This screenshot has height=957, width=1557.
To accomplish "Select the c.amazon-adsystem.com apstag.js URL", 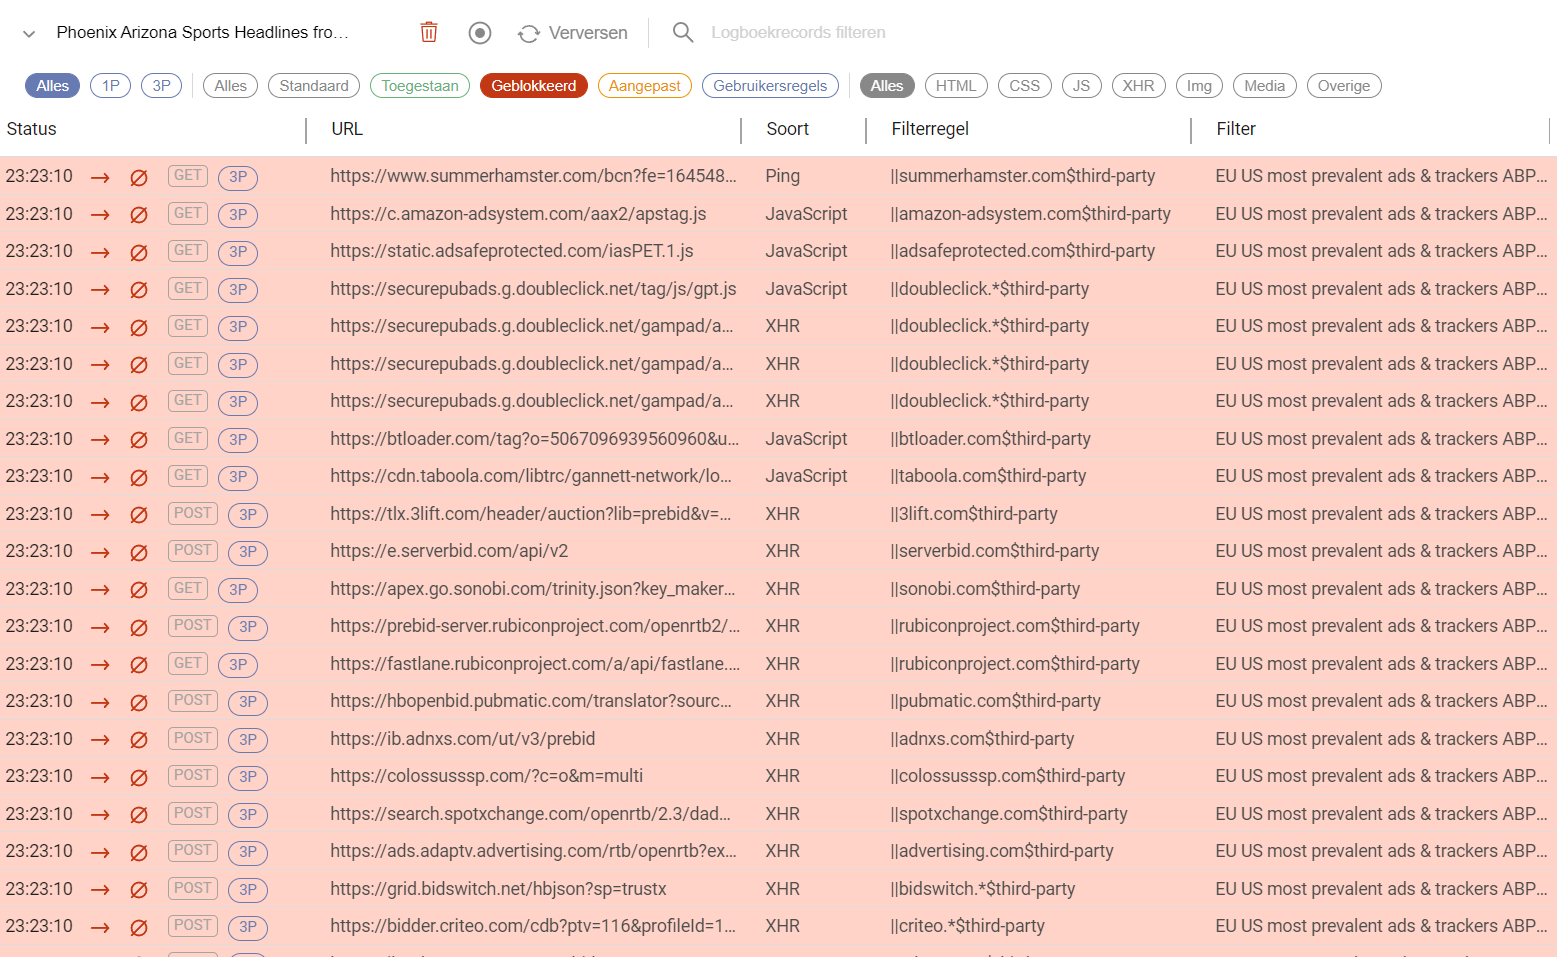I will [518, 214].
